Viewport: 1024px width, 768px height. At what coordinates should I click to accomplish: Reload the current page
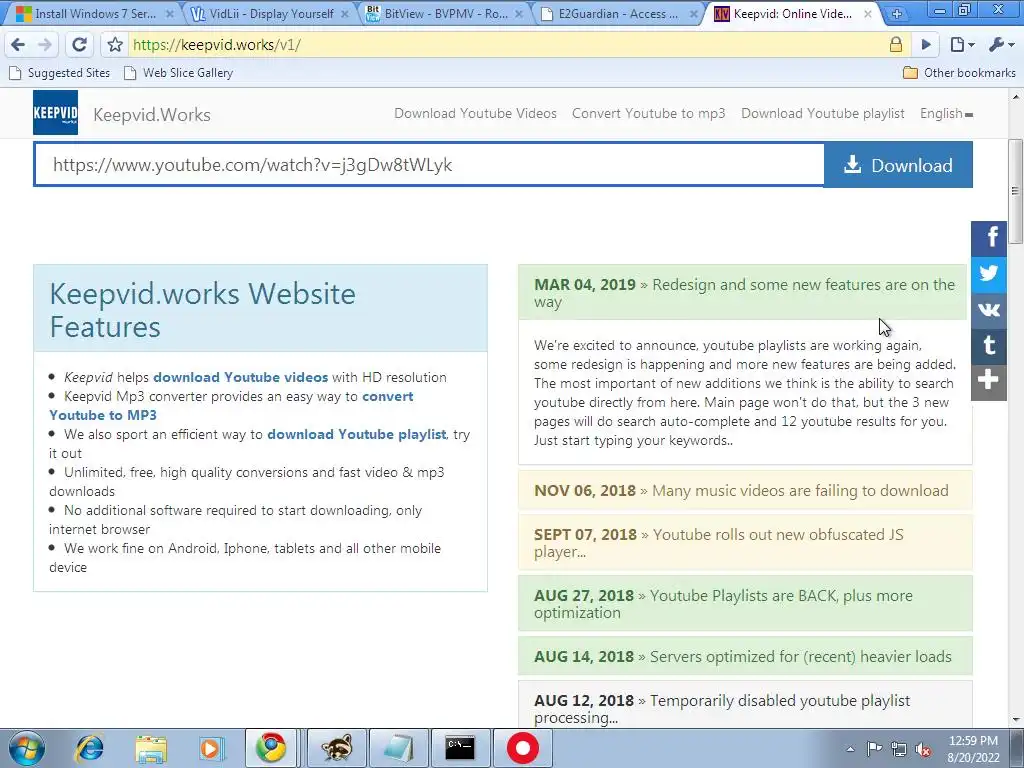[79, 44]
